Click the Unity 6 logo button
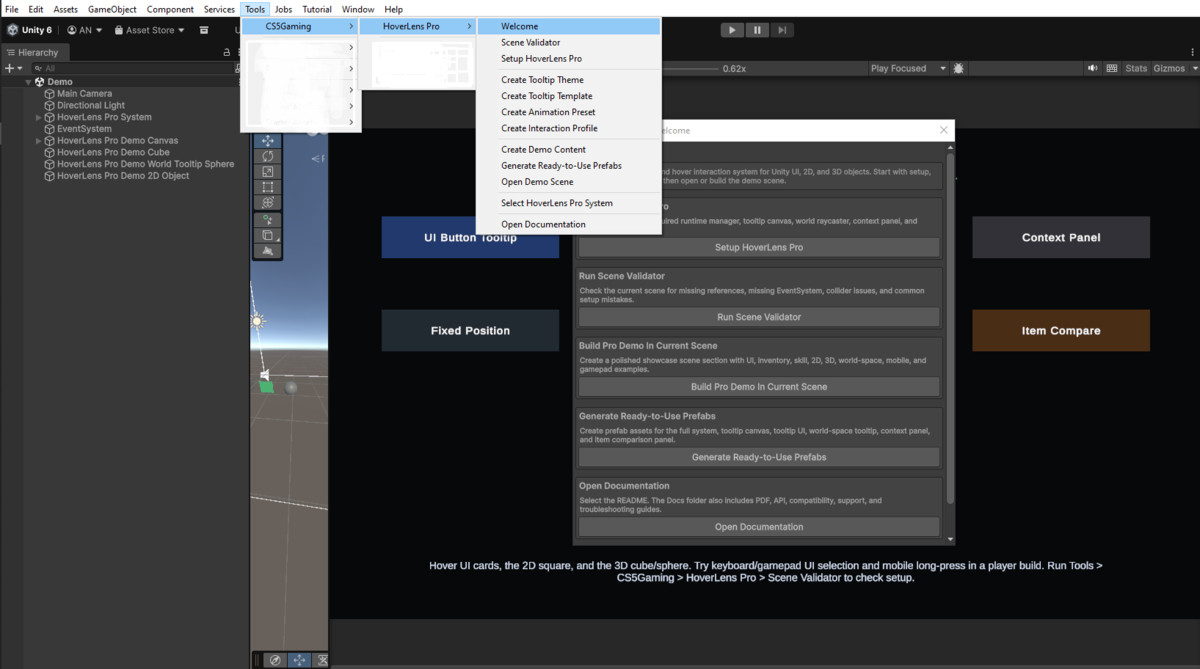The width and height of the screenshot is (1200, 669). point(30,30)
